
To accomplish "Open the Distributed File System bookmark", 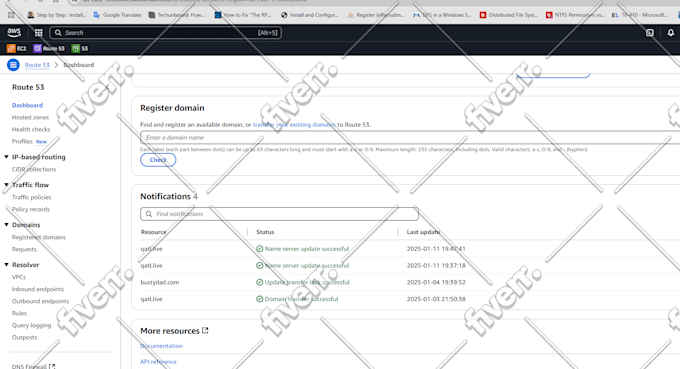I will [509, 15].
